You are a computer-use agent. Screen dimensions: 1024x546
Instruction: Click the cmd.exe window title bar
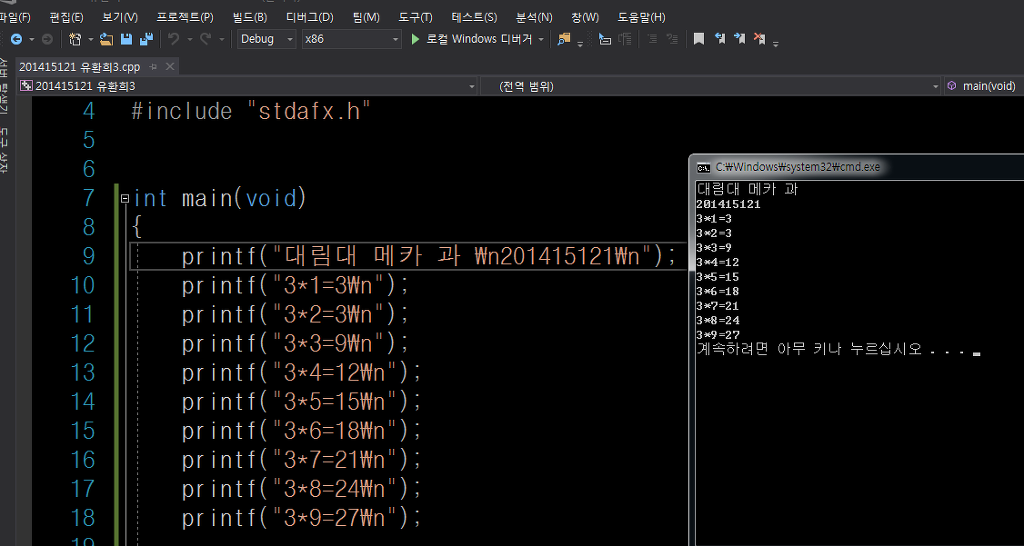[x=859, y=167]
